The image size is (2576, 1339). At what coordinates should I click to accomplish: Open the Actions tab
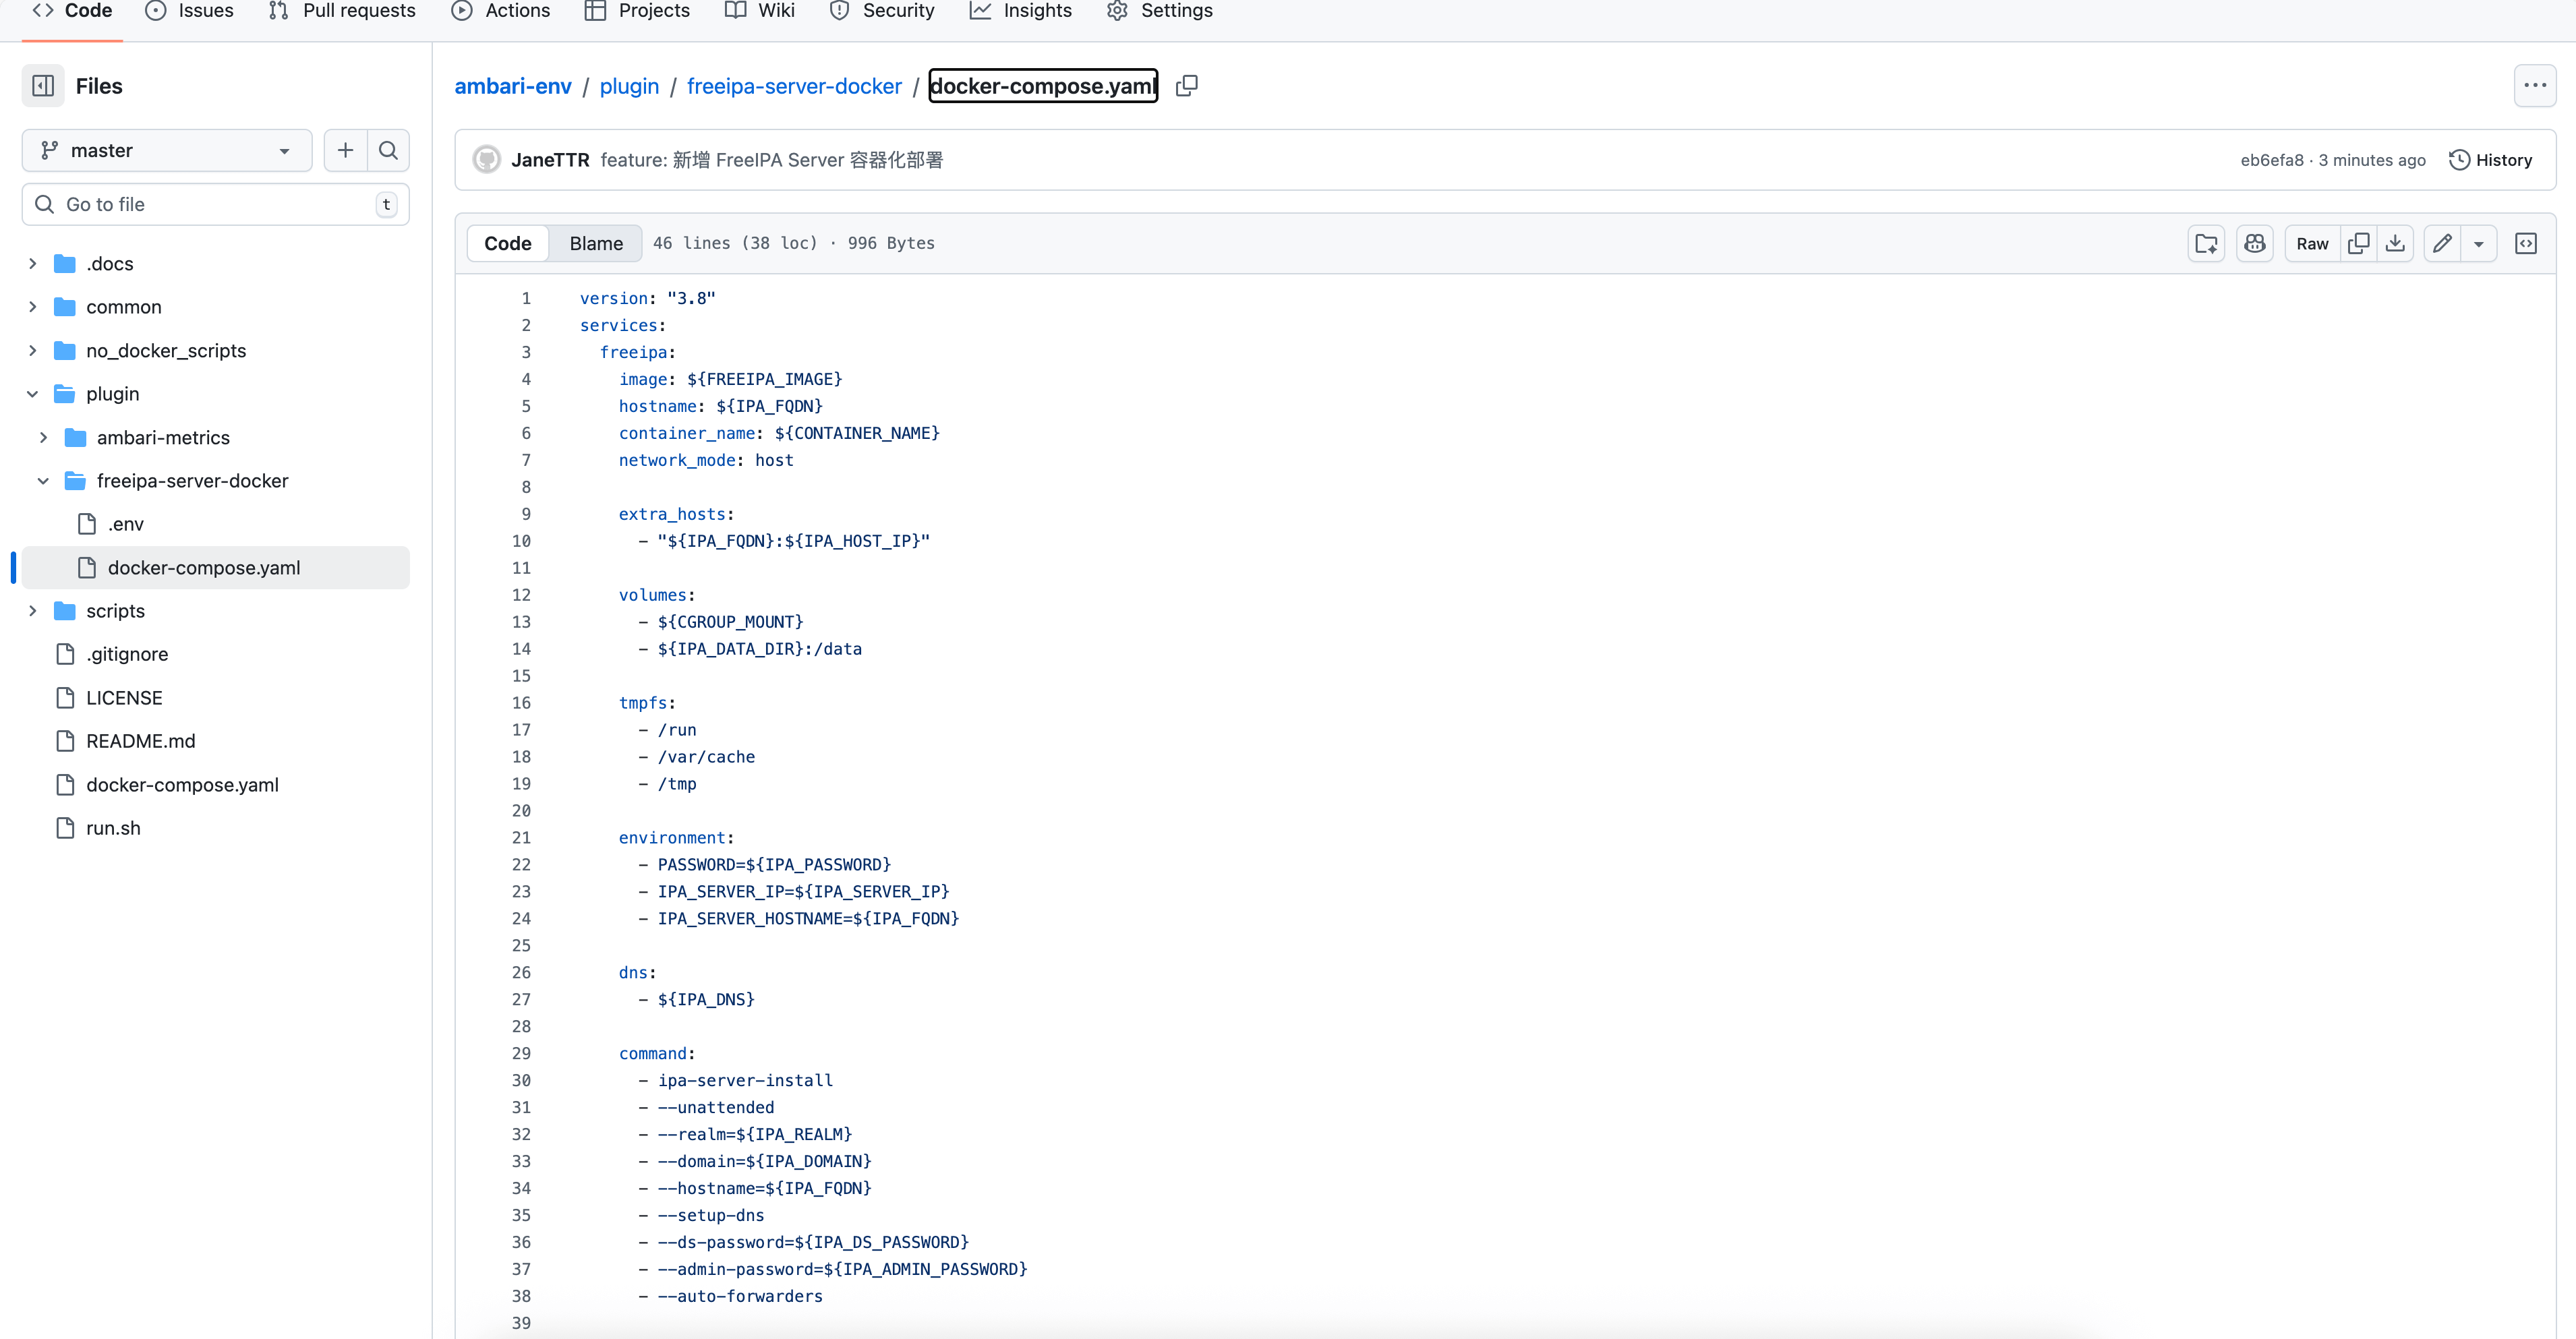[500, 11]
